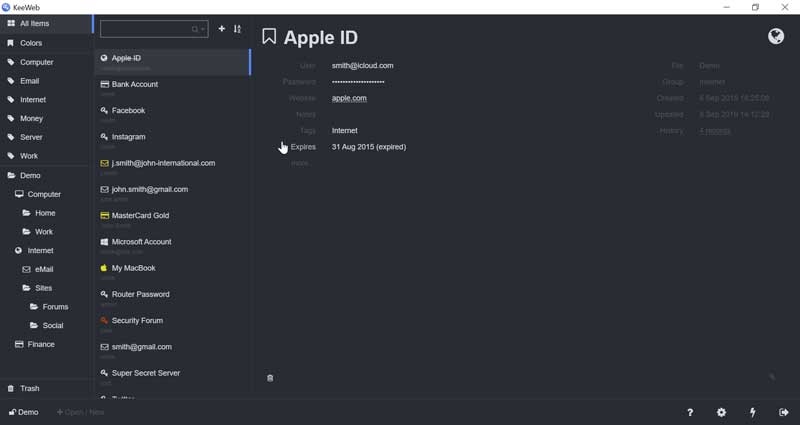The image size is (800, 425).
Task: Select the All Items menu entry
Action: pyautogui.click(x=34, y=23)
